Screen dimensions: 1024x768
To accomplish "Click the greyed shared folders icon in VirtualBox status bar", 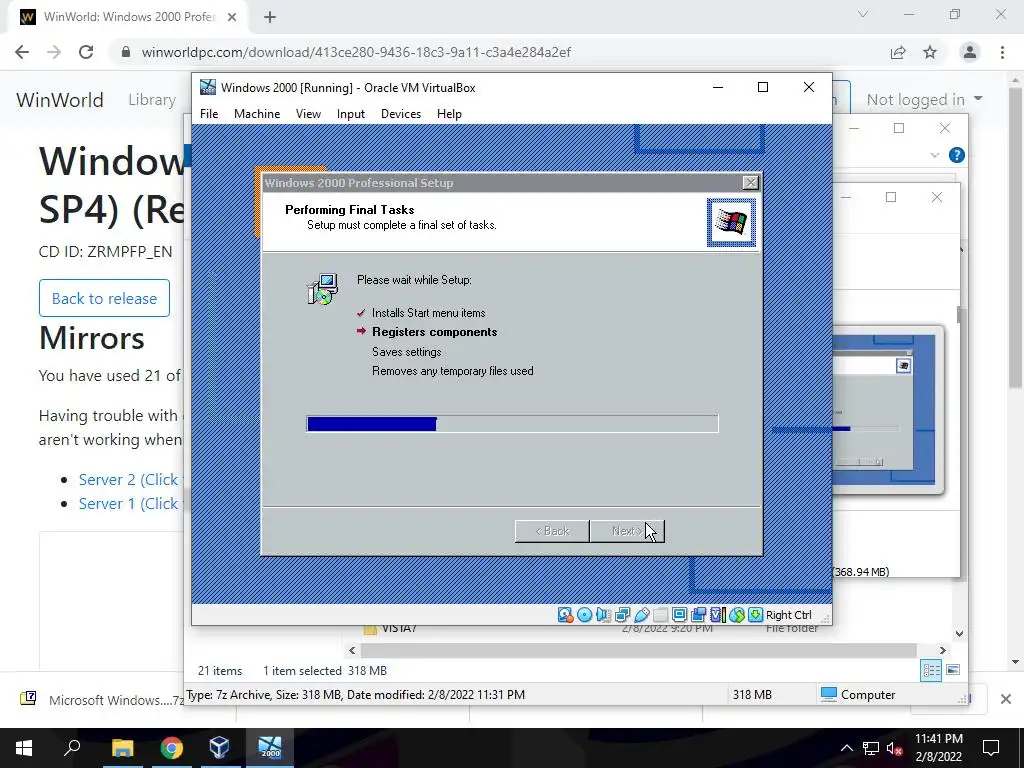I will point(660,615).
